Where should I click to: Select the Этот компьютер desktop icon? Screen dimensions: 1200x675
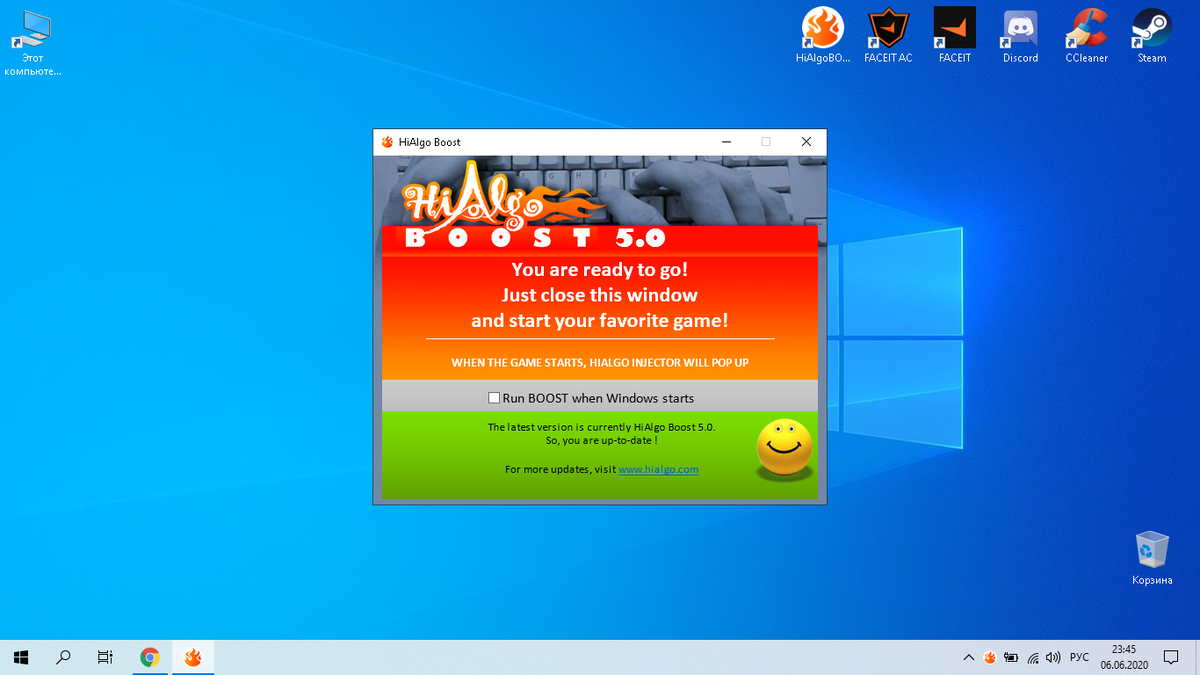pos(33,42)
